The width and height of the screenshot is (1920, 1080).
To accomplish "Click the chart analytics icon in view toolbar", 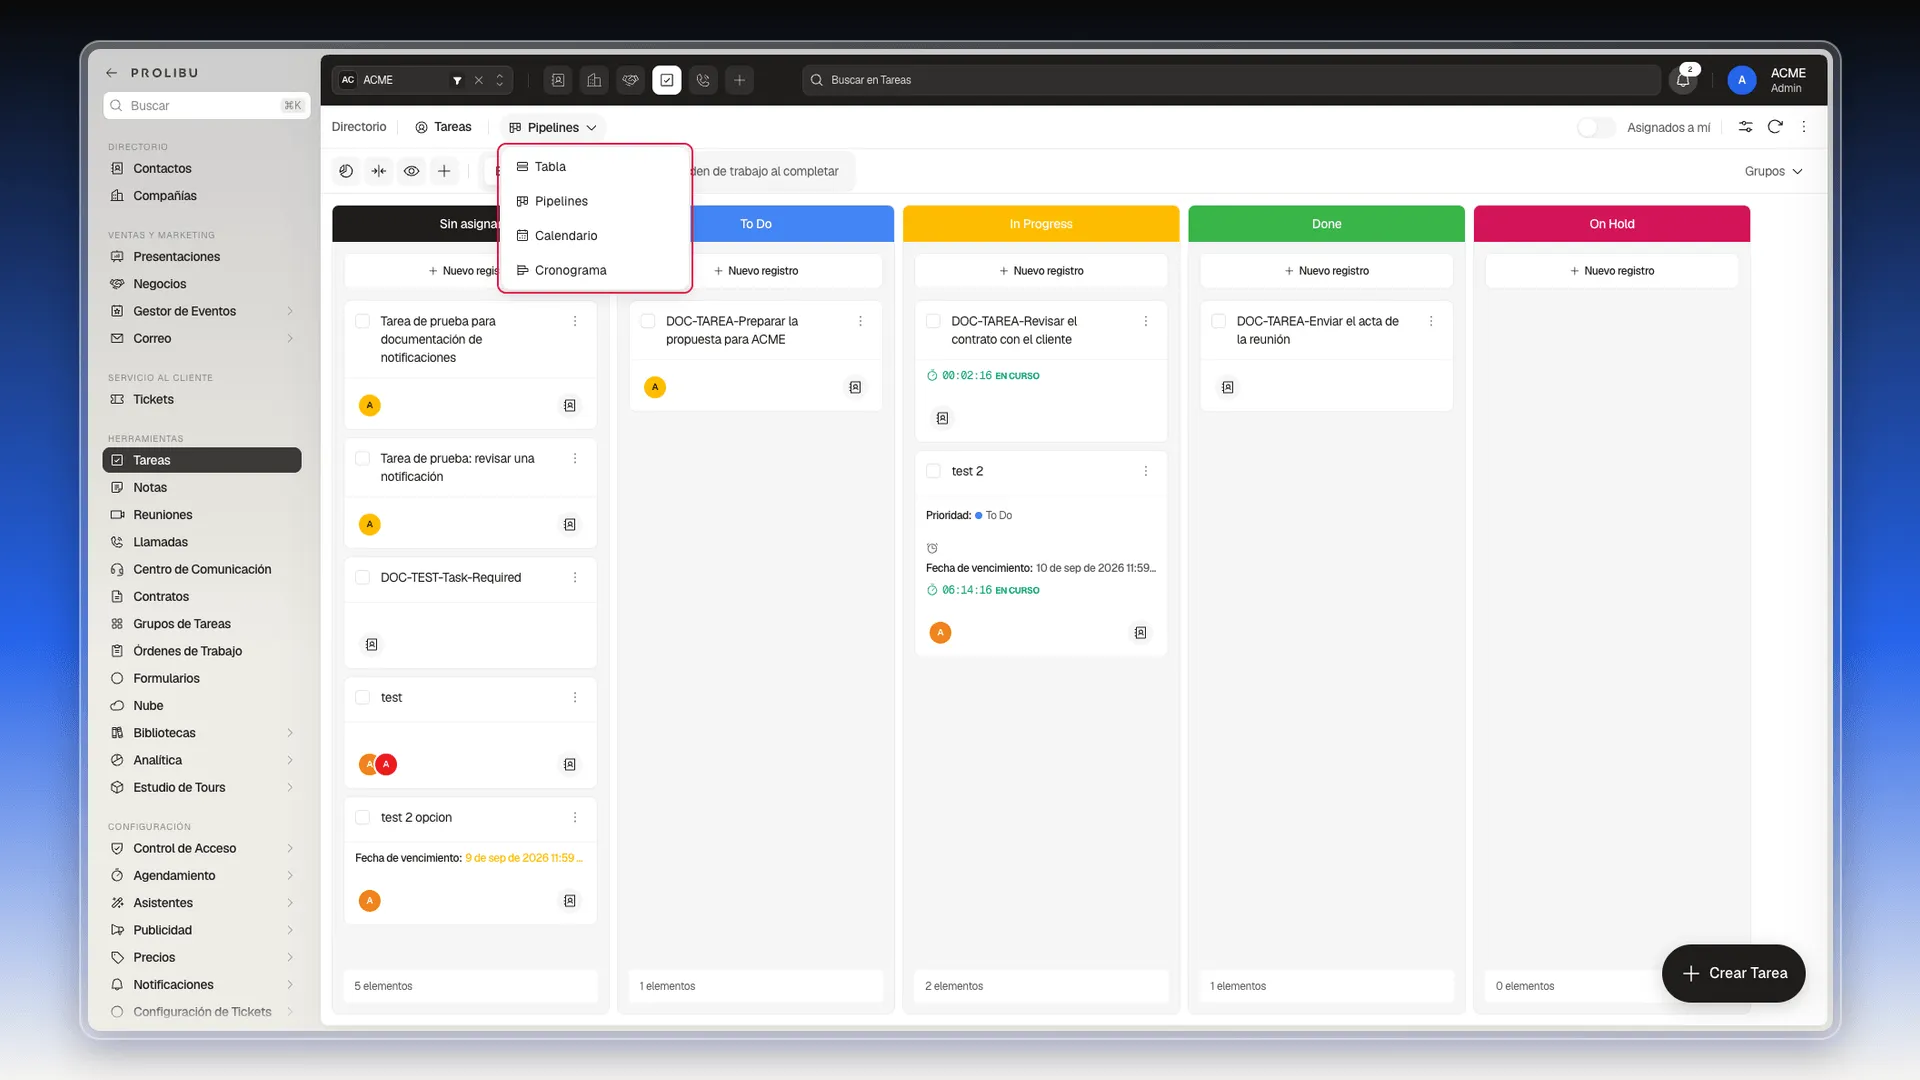I will 346,171.
